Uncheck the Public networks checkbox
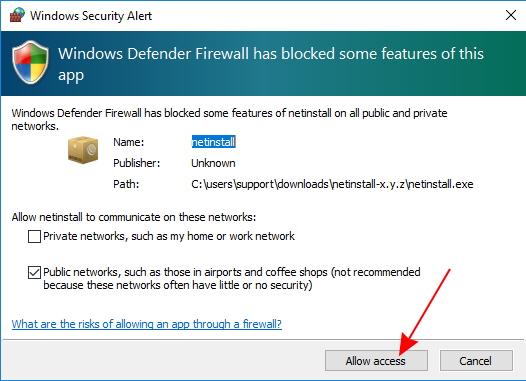 click(34, 272)
